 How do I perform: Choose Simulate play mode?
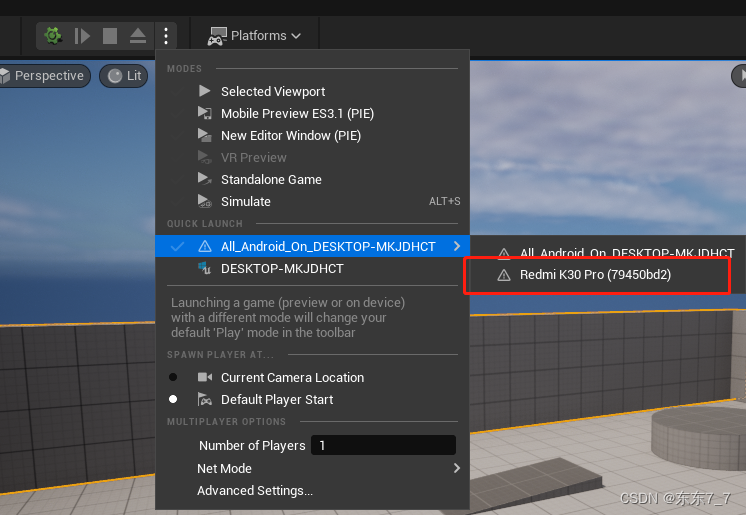click(312, 201)
